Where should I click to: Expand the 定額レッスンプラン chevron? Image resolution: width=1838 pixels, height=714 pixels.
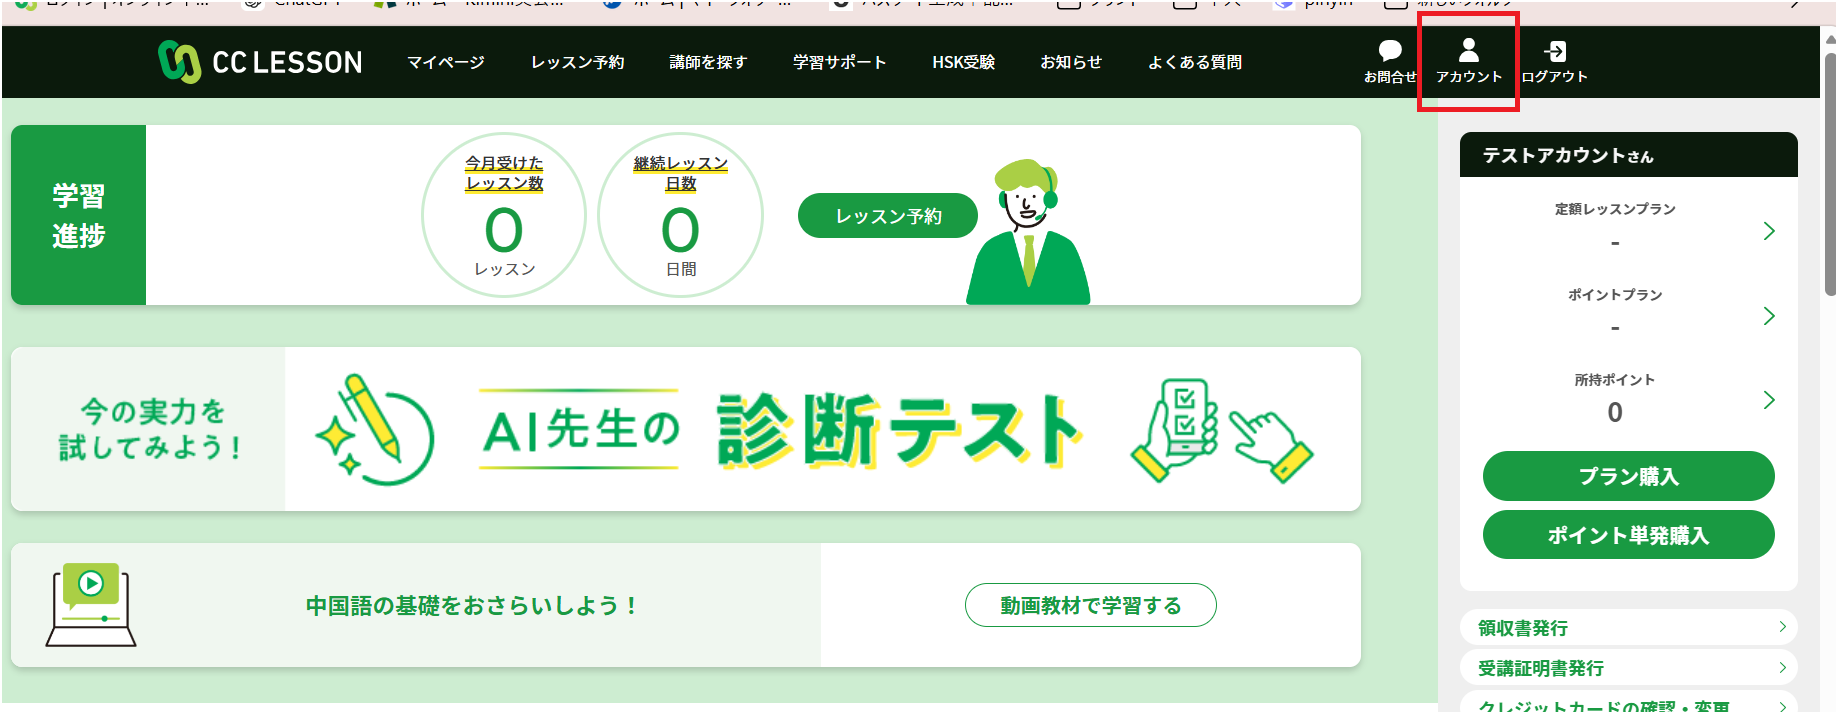[x=1768, y=231]
